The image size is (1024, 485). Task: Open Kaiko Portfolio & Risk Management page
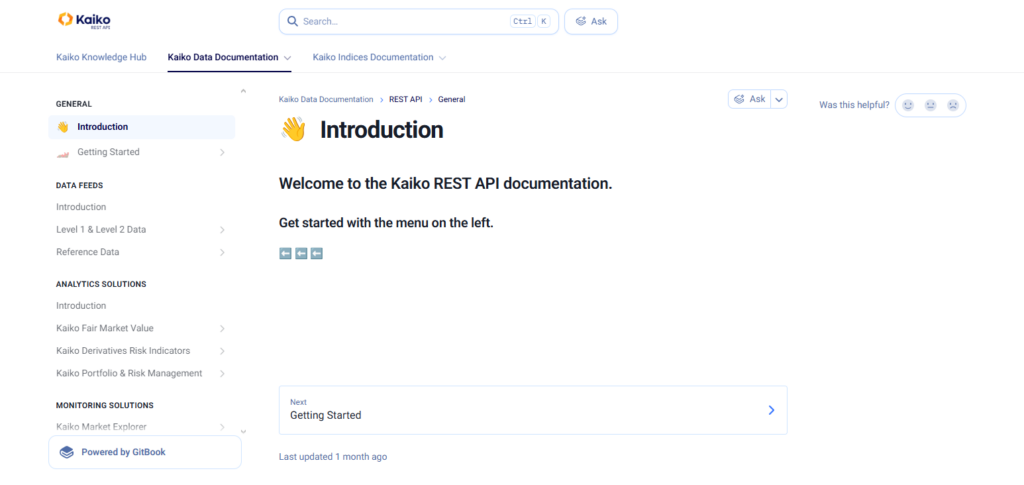pos(129,373)
